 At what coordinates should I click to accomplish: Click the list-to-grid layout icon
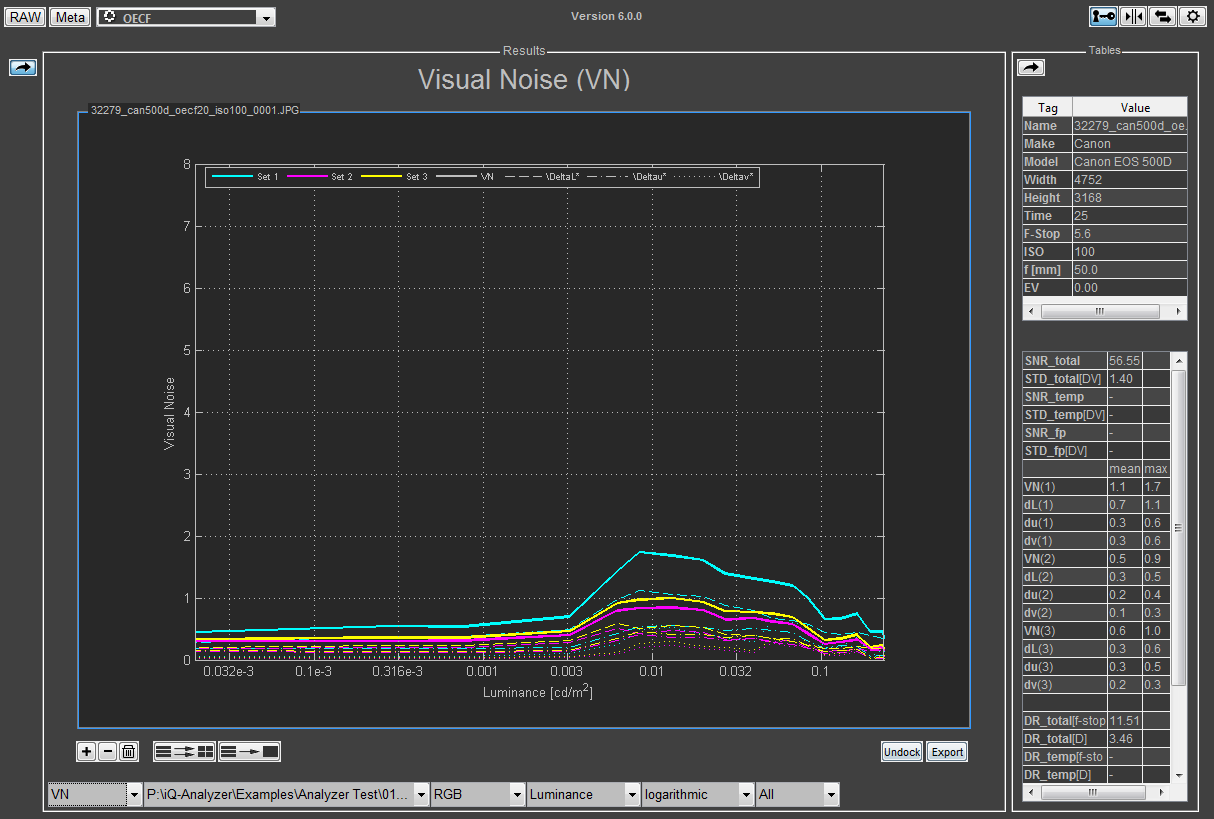184,752
